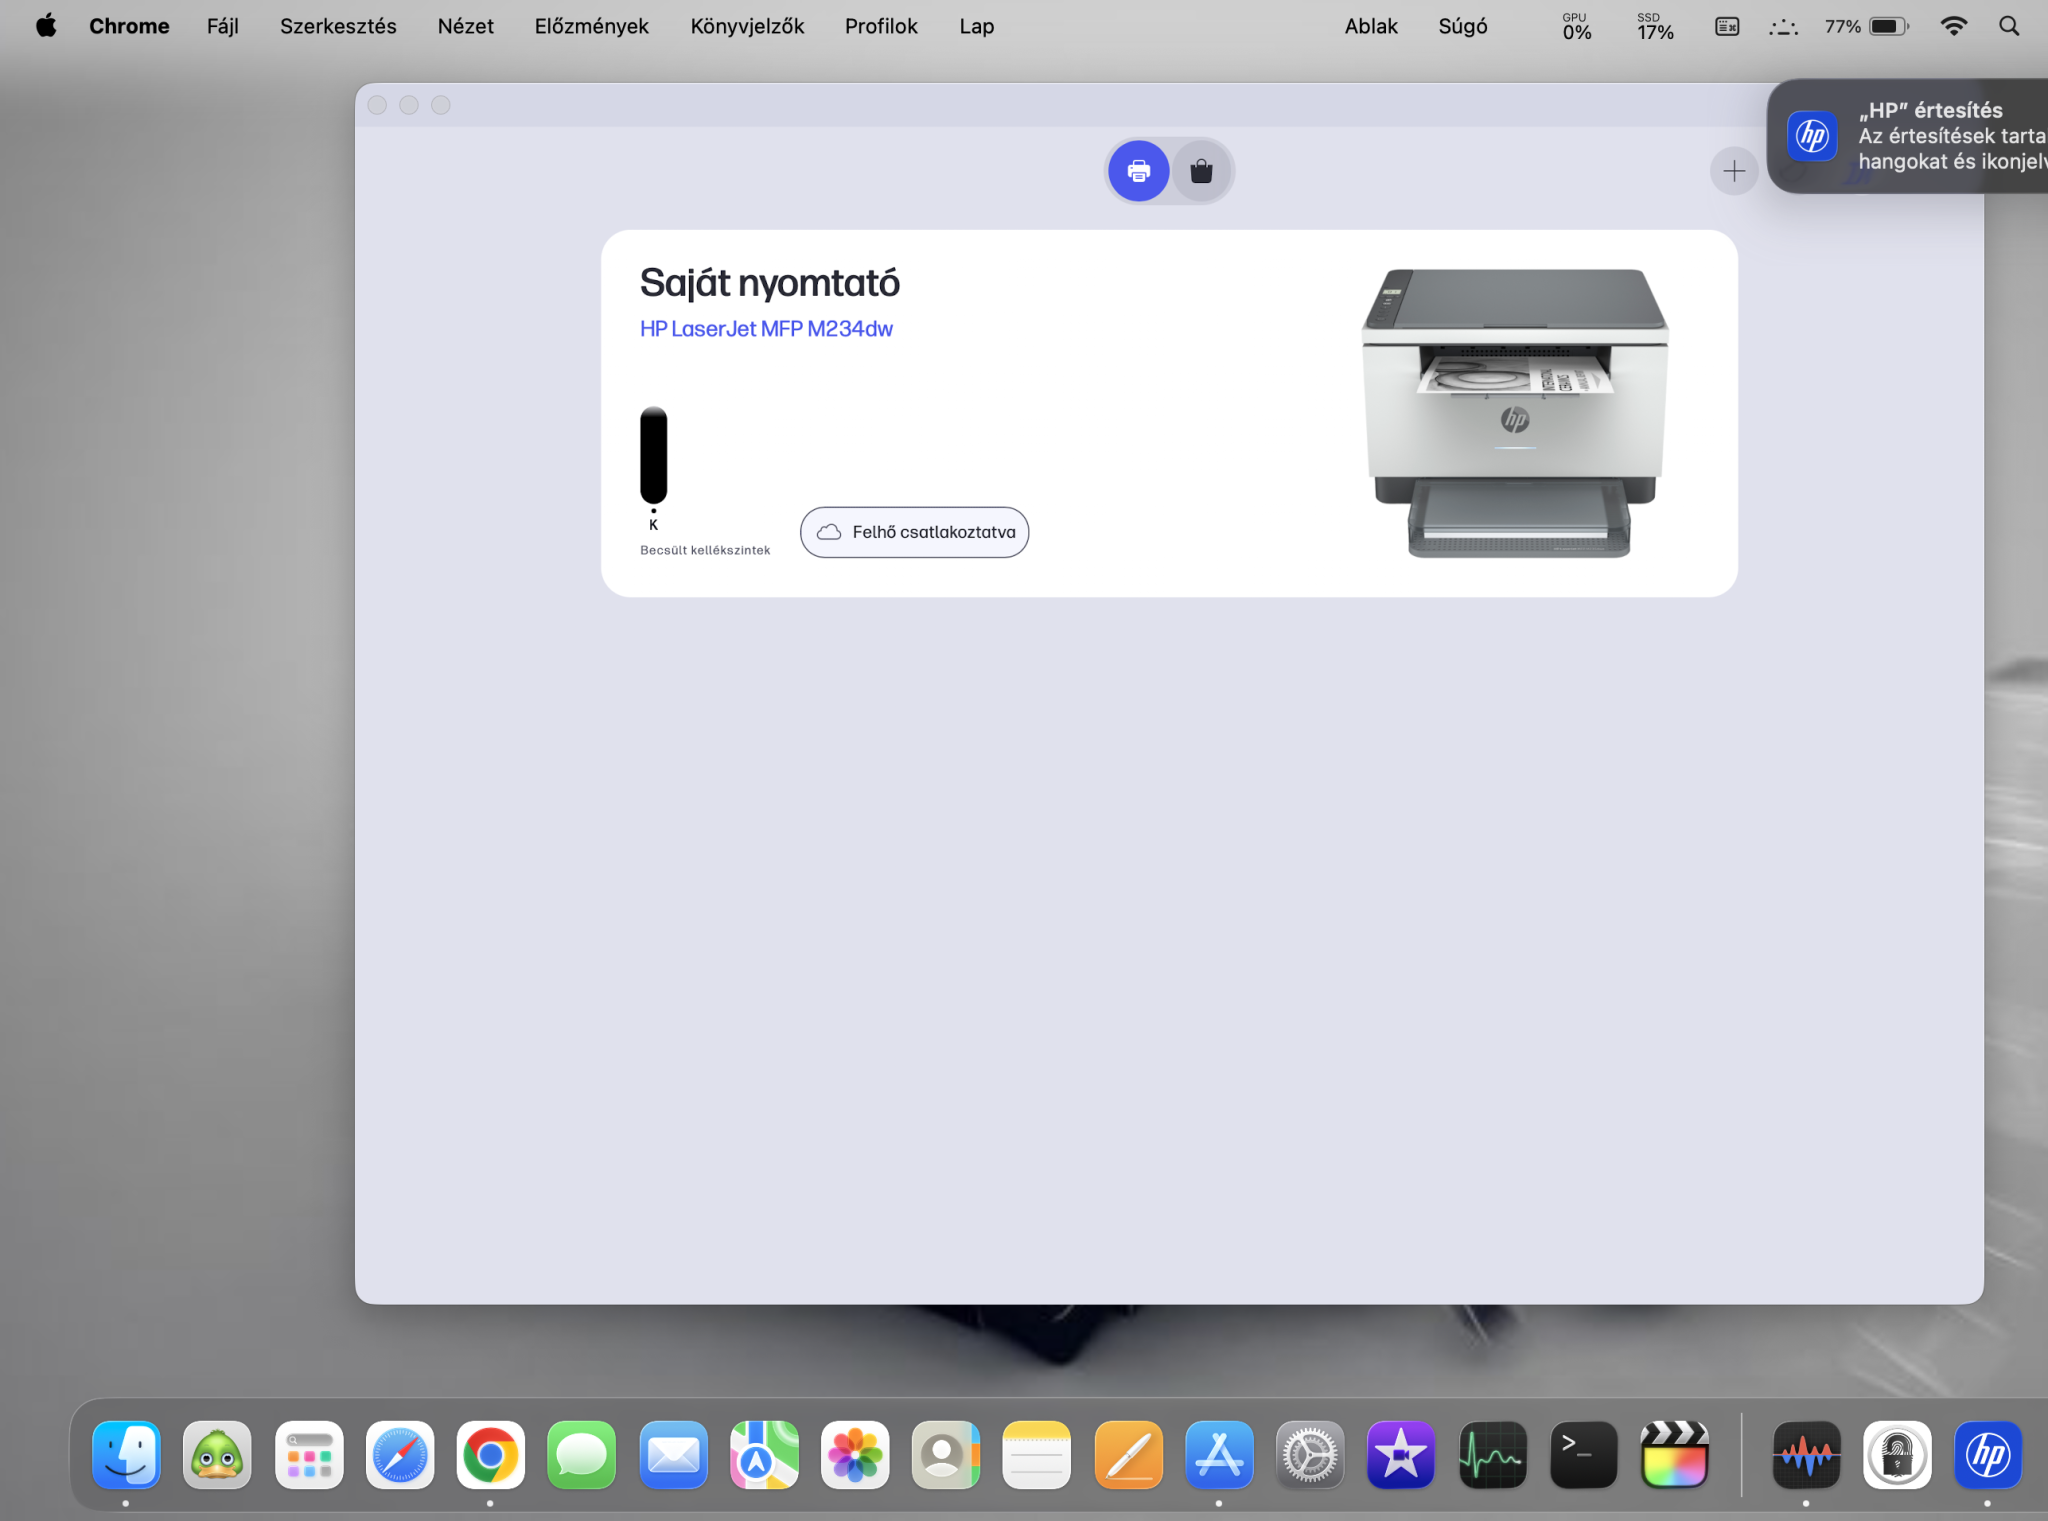Open the Előzmények menu
2048x1521 pixels.
point(591,26)
